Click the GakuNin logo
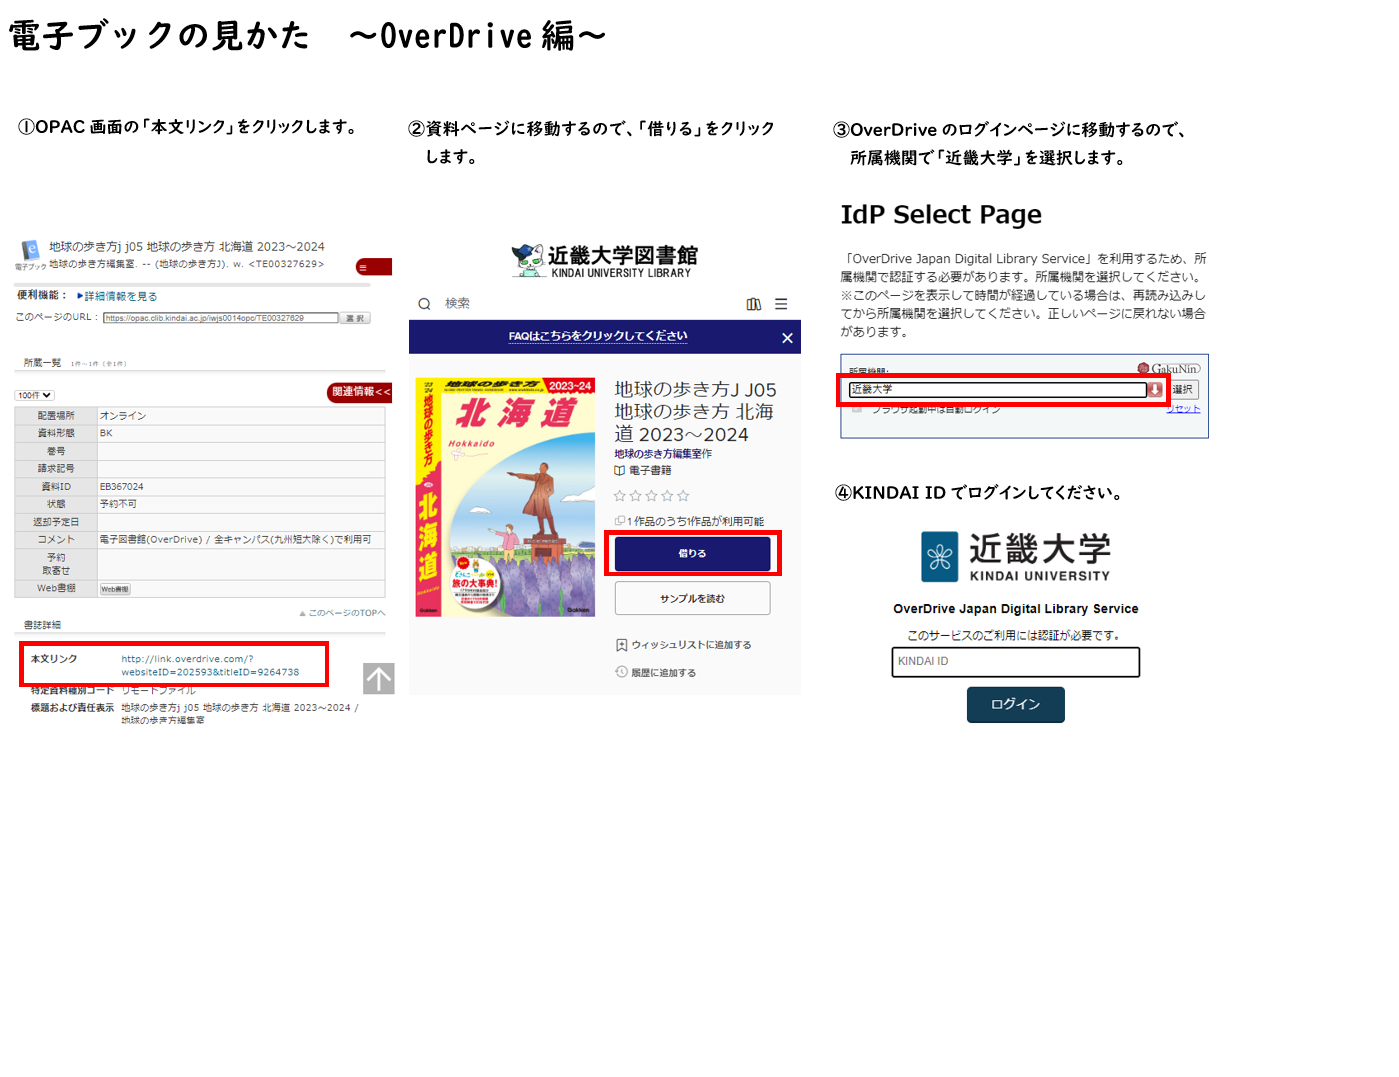Screen dimensions: 1399x1077 pos(1168,369)
